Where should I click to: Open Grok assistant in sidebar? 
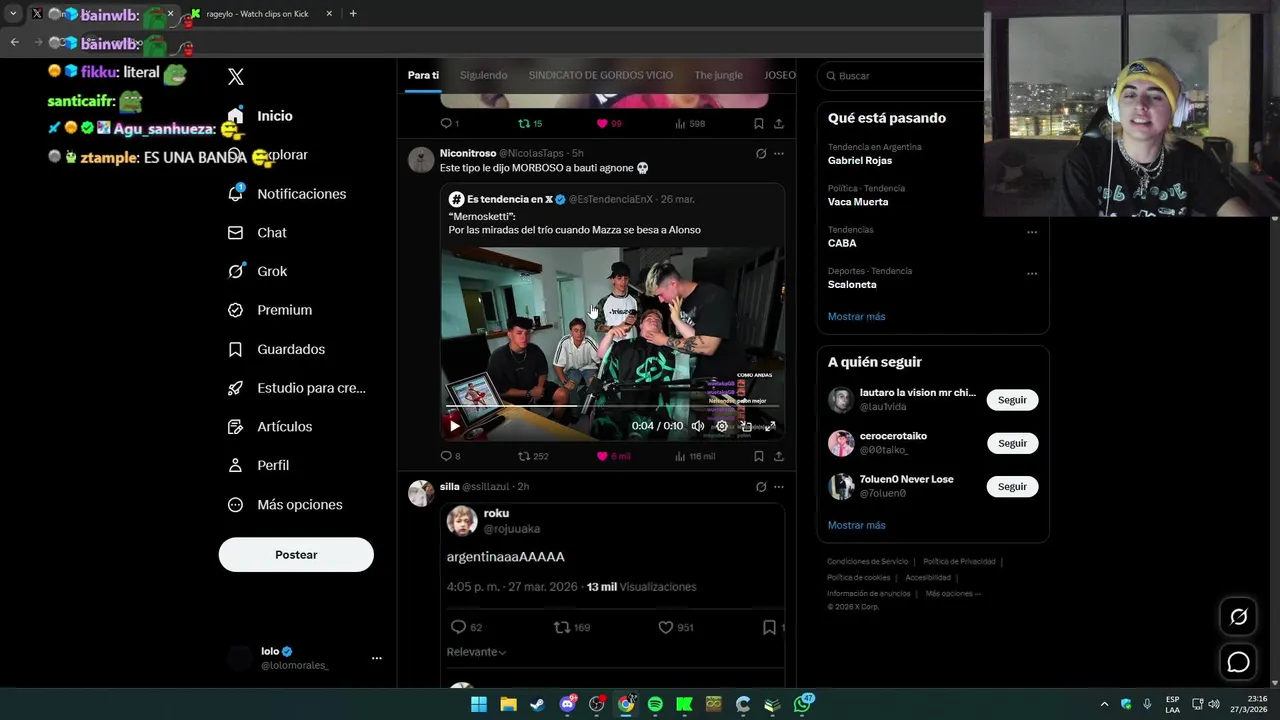coord(257,271)
